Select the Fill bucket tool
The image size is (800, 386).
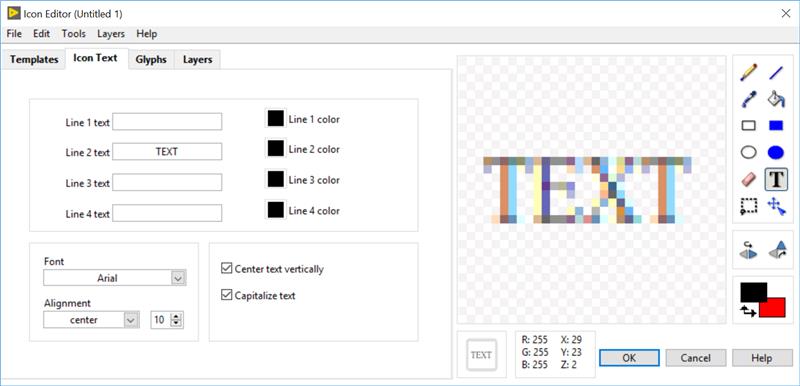pyautogui.click(x=776, y=98)
